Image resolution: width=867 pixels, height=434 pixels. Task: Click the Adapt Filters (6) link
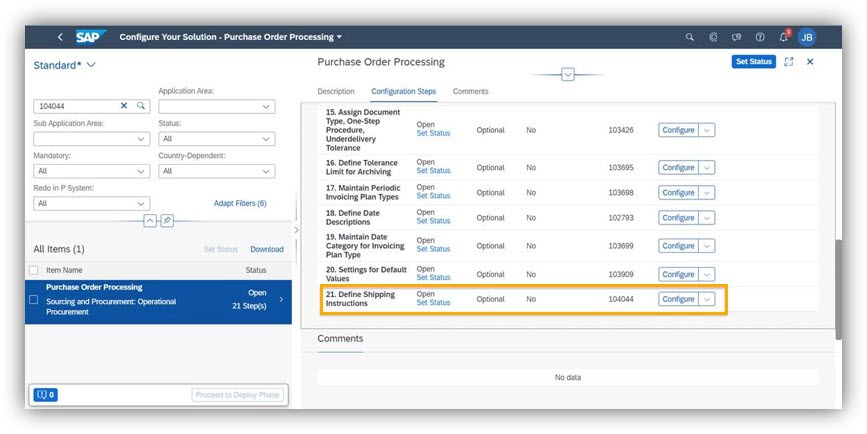pos(240,203)
